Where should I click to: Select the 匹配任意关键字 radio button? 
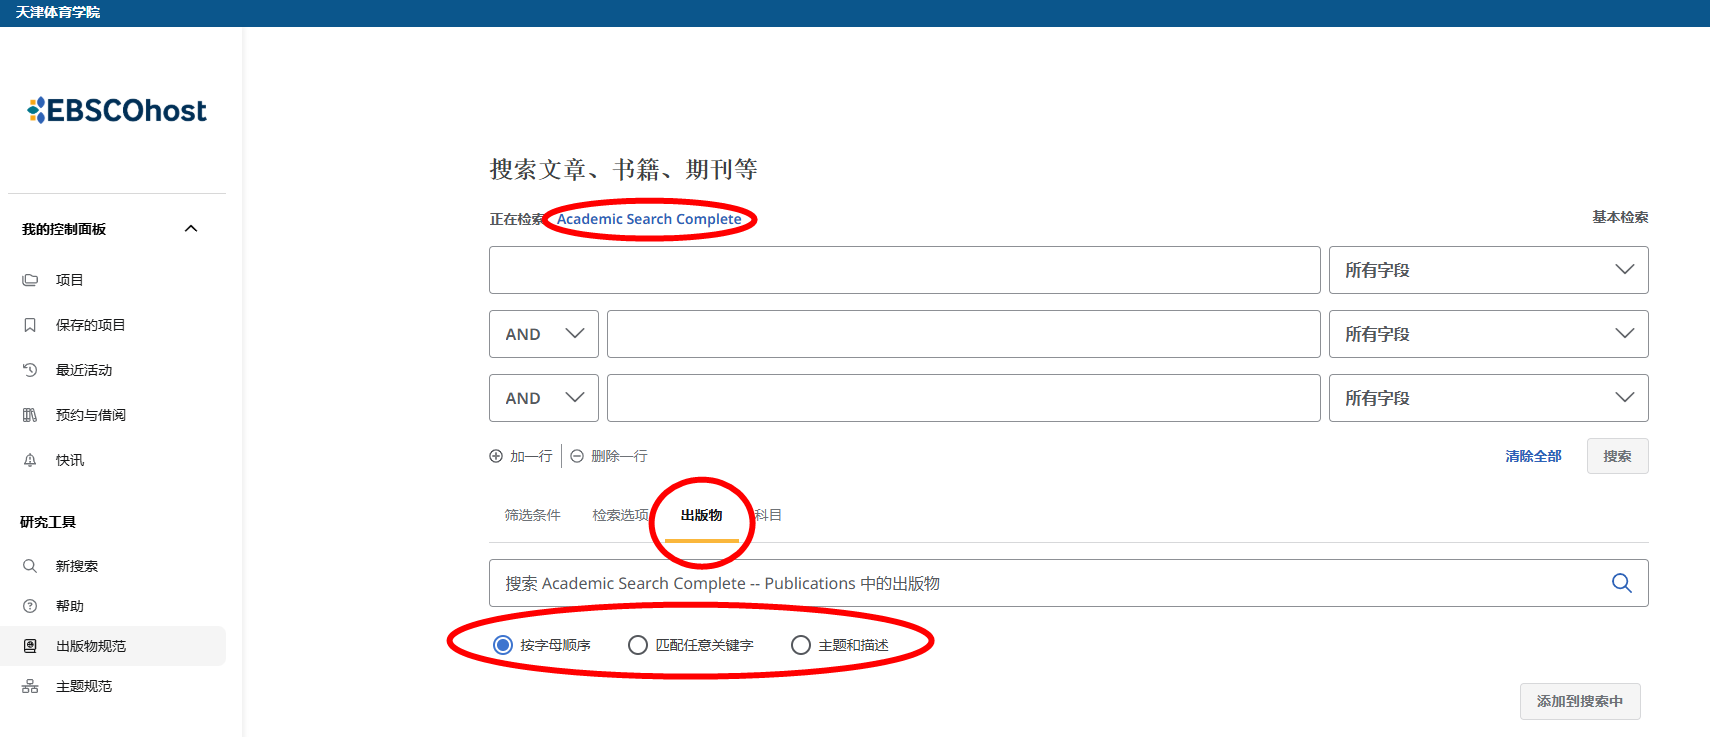tap(638, 645)
